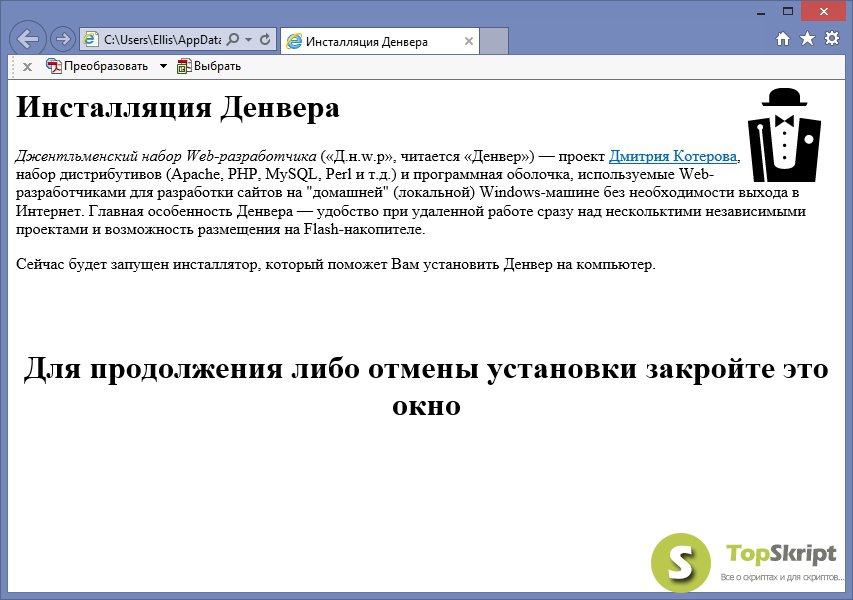Expand the address bar dropdown arrow
The width and height of the screenshot is (853, 600).
(249, 40)
